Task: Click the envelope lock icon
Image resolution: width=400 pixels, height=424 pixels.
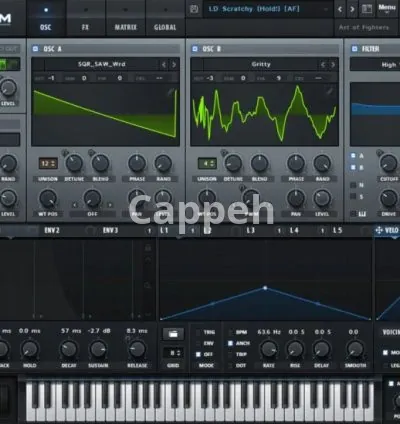Action: (148, 248)
